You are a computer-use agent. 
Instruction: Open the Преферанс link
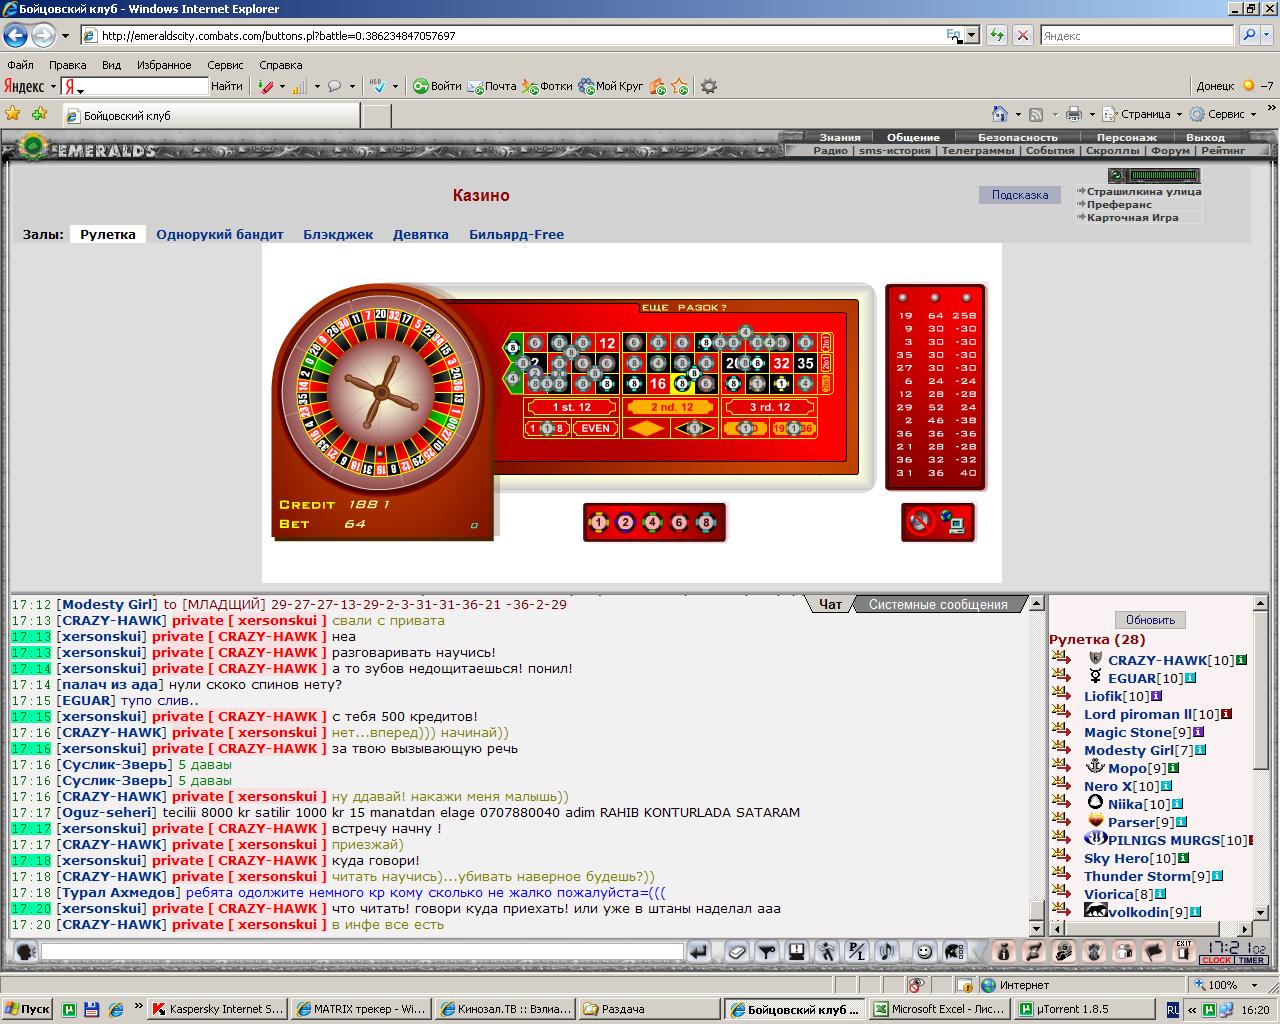[x=1119, y=204]
